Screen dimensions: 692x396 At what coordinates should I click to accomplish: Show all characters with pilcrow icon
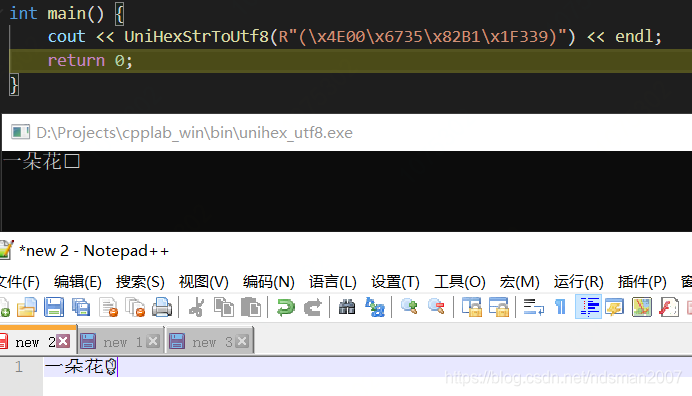click(x=560, y=307)
